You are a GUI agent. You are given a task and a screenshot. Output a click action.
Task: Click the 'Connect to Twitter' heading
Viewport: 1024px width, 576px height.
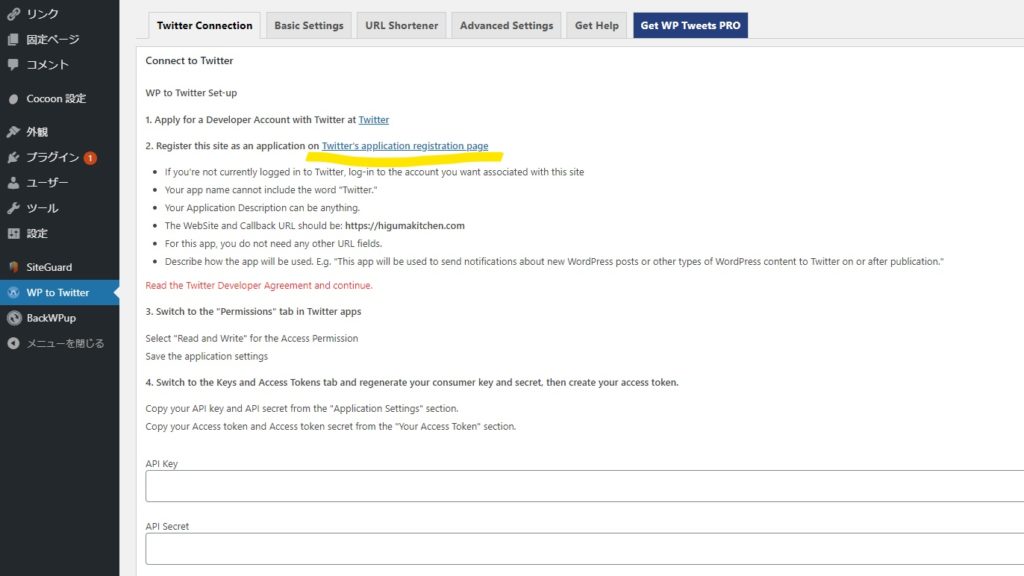click(189, 61)
